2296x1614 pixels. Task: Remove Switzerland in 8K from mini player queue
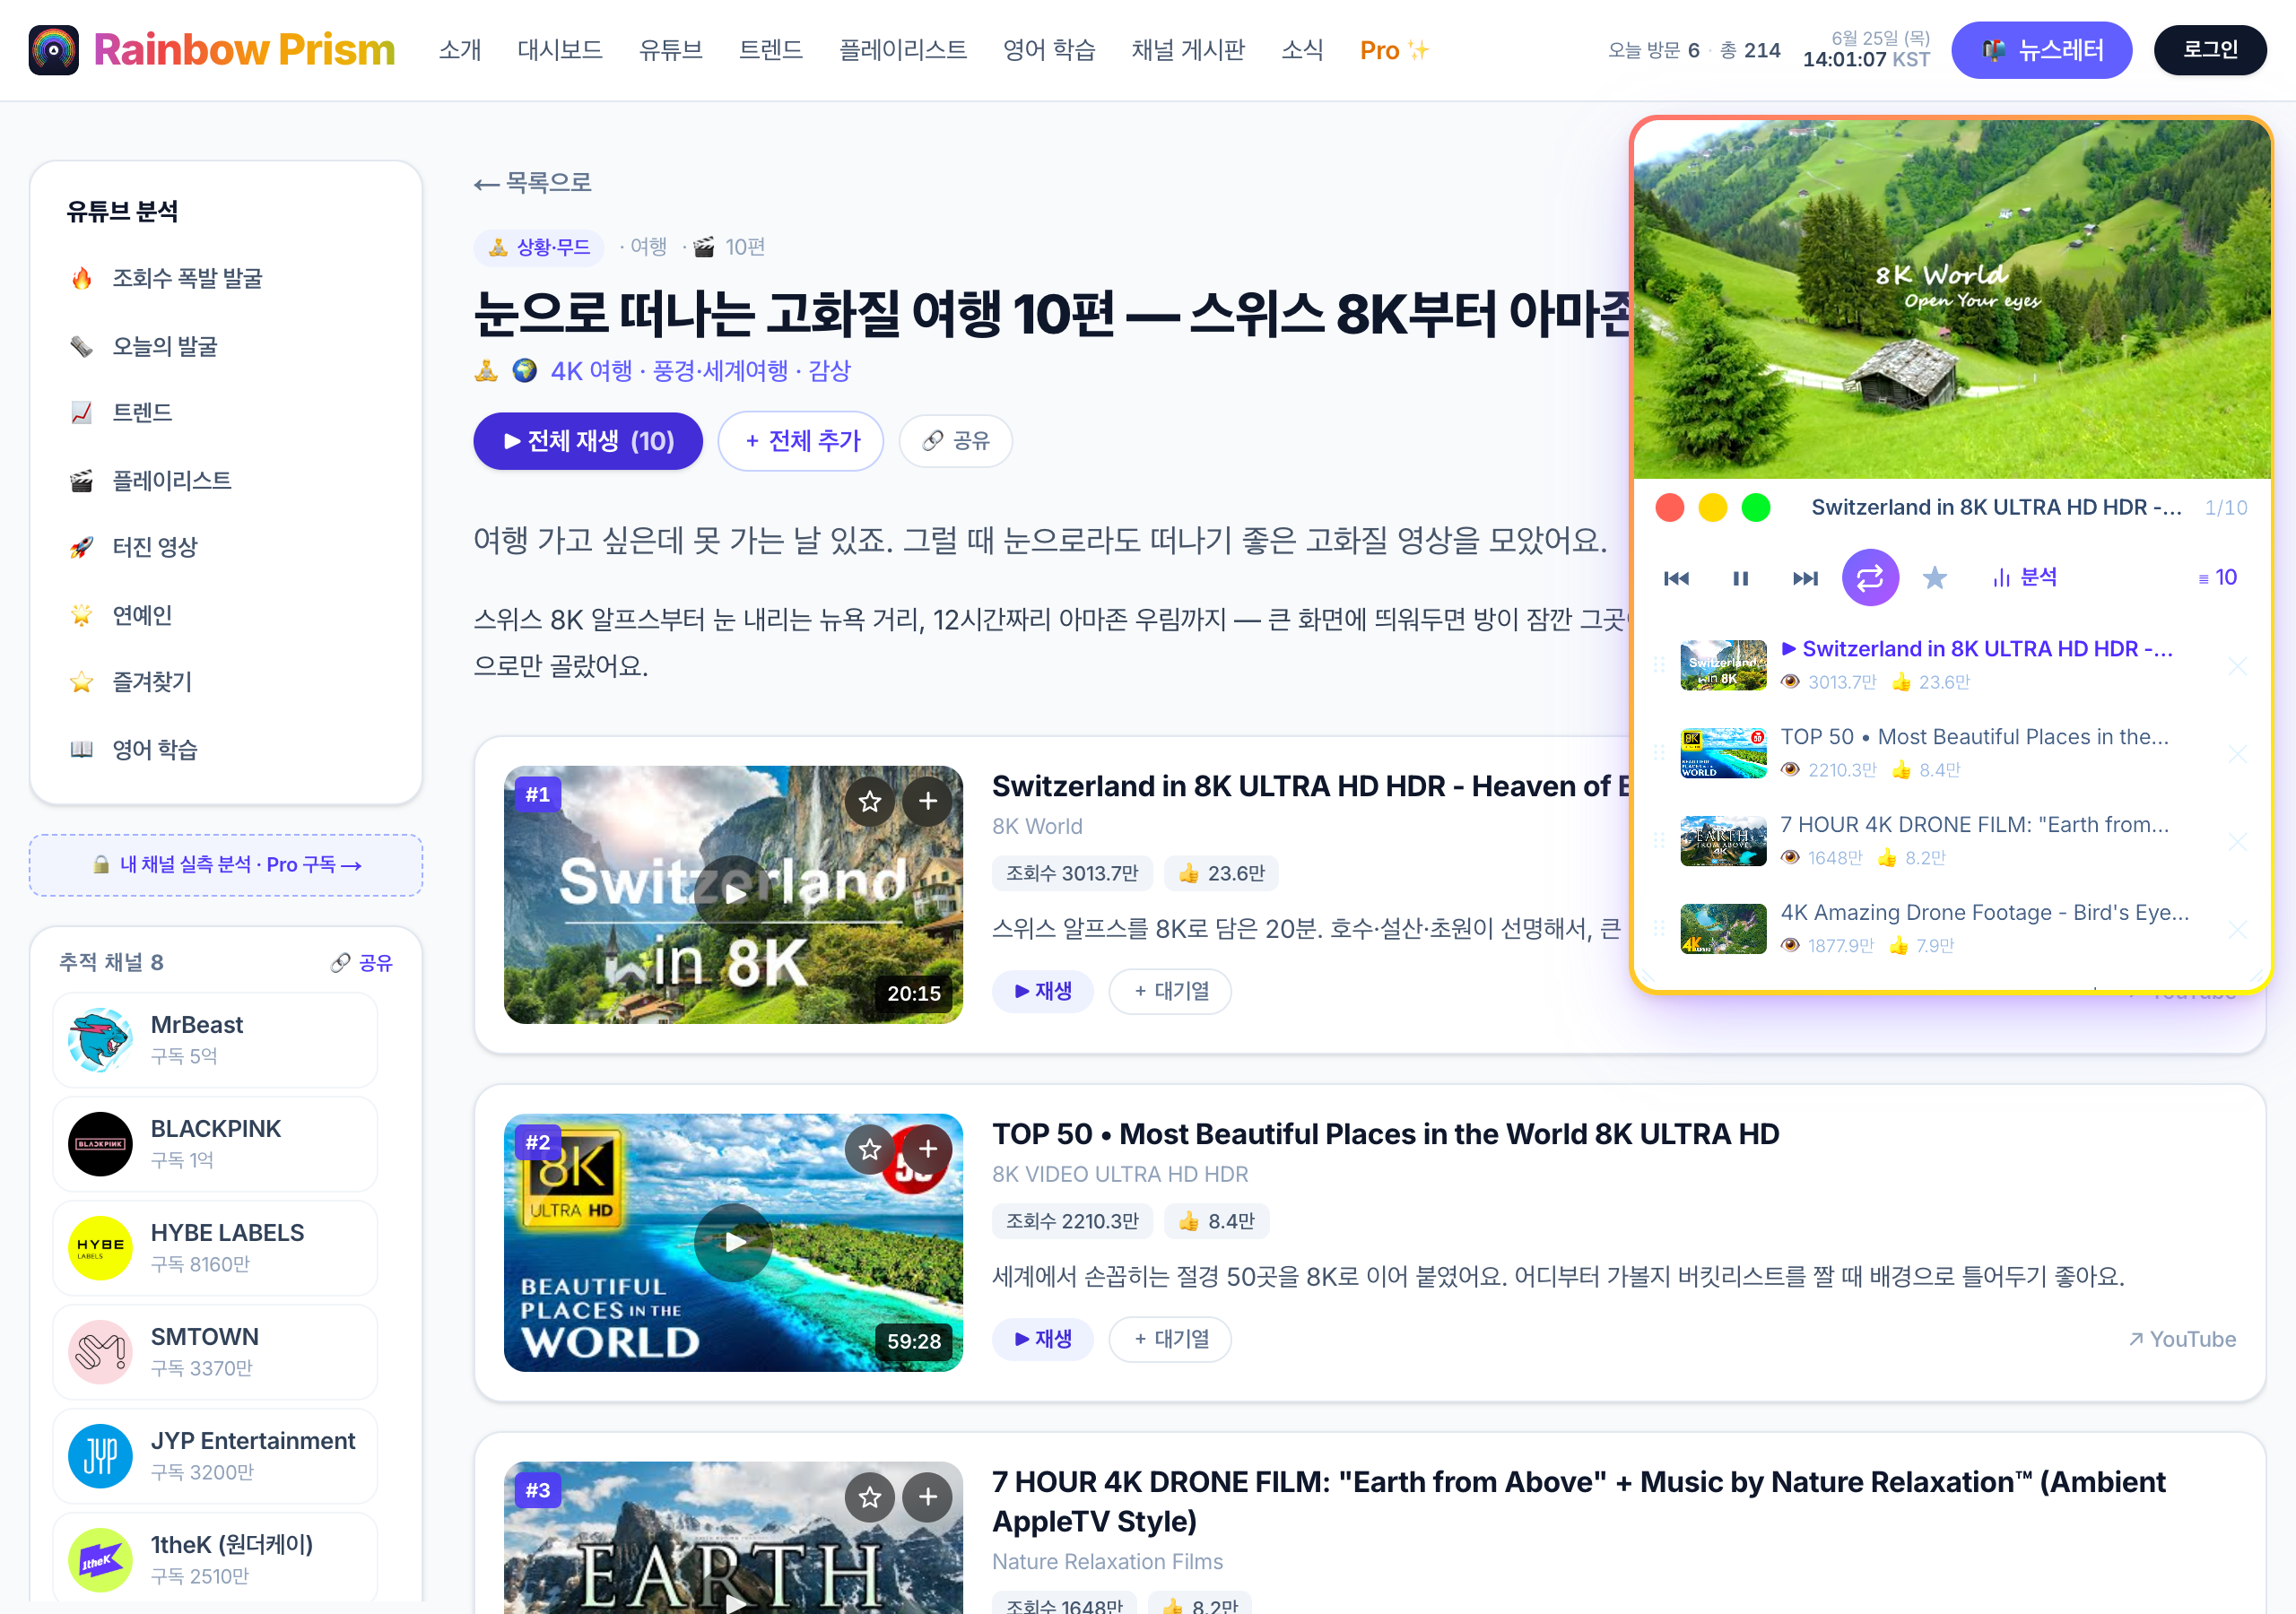(x=2238, y=666)
